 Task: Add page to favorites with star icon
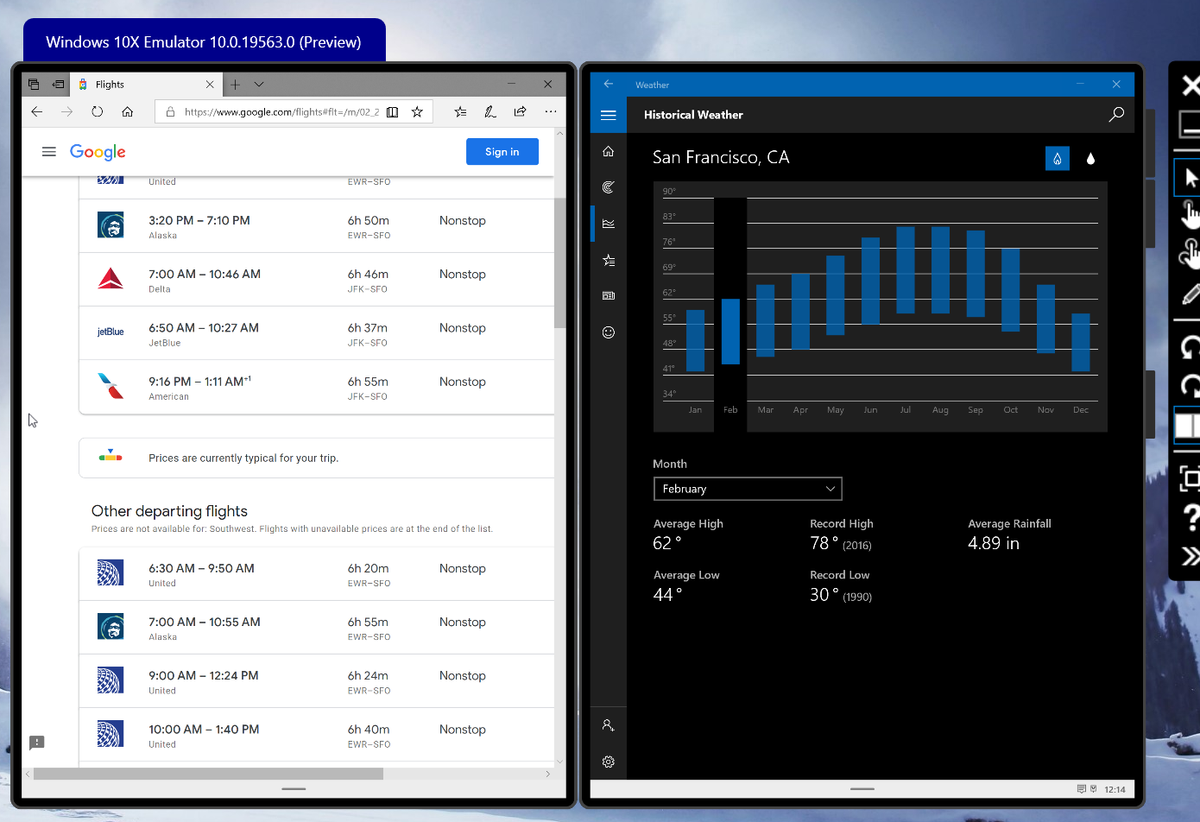coord(417,112)
